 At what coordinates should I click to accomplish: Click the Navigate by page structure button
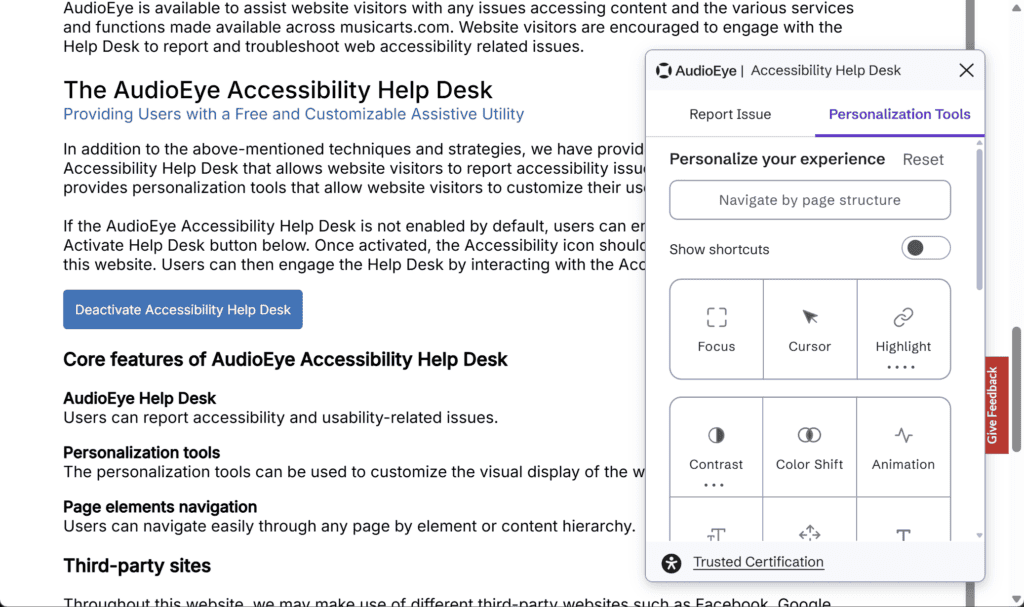coord(809,199)
